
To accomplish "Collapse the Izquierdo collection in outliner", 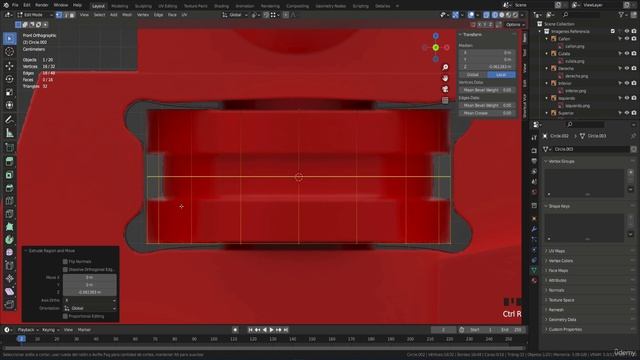I will [x=547, y=98].
